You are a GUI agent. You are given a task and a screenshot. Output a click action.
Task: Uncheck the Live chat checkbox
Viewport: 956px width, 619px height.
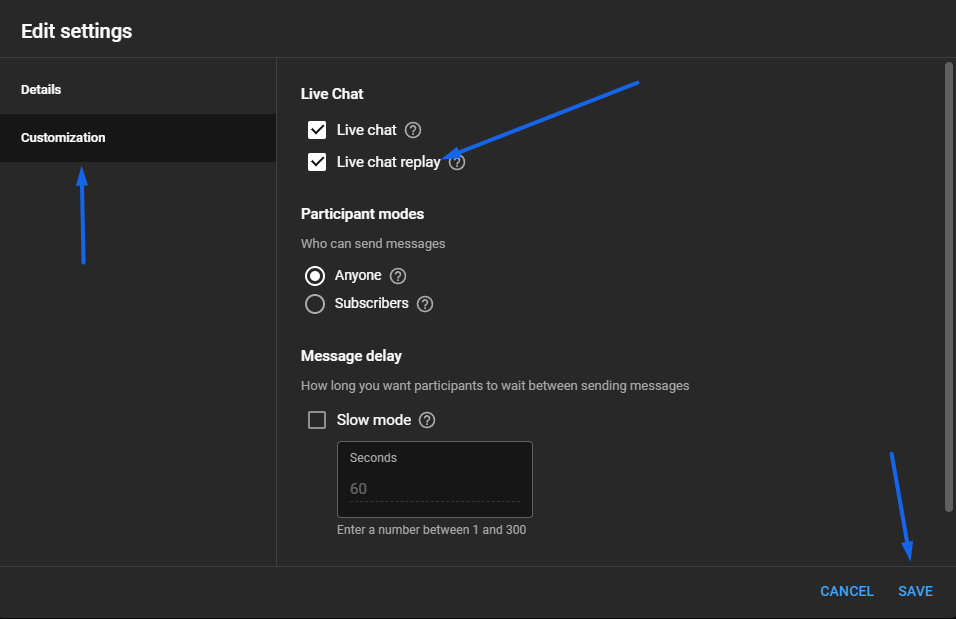click(x=317, y=130)
